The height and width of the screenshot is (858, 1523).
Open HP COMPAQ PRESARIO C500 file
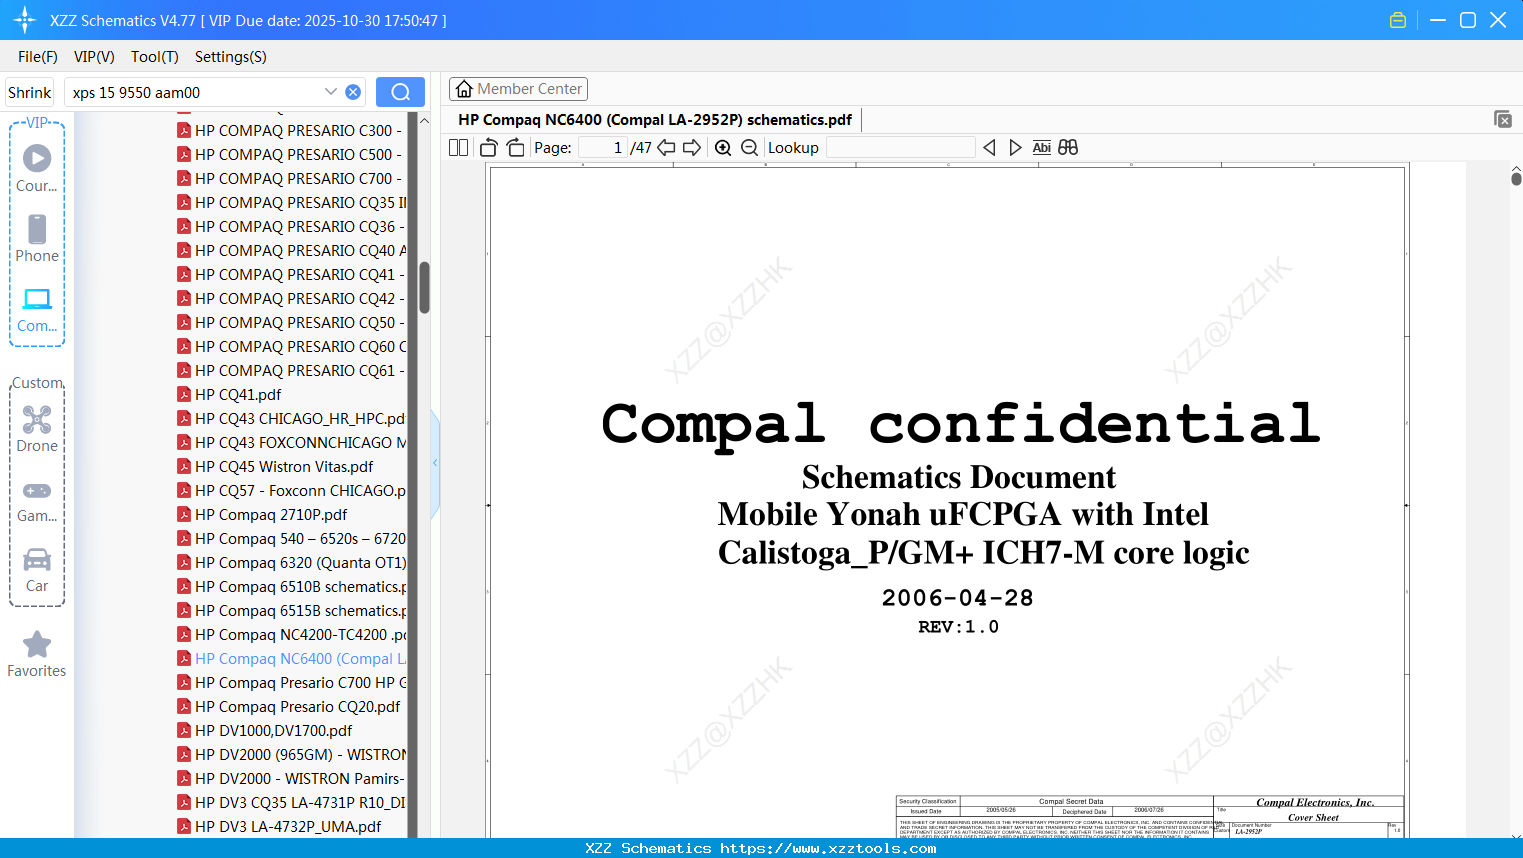coord(291,154)
